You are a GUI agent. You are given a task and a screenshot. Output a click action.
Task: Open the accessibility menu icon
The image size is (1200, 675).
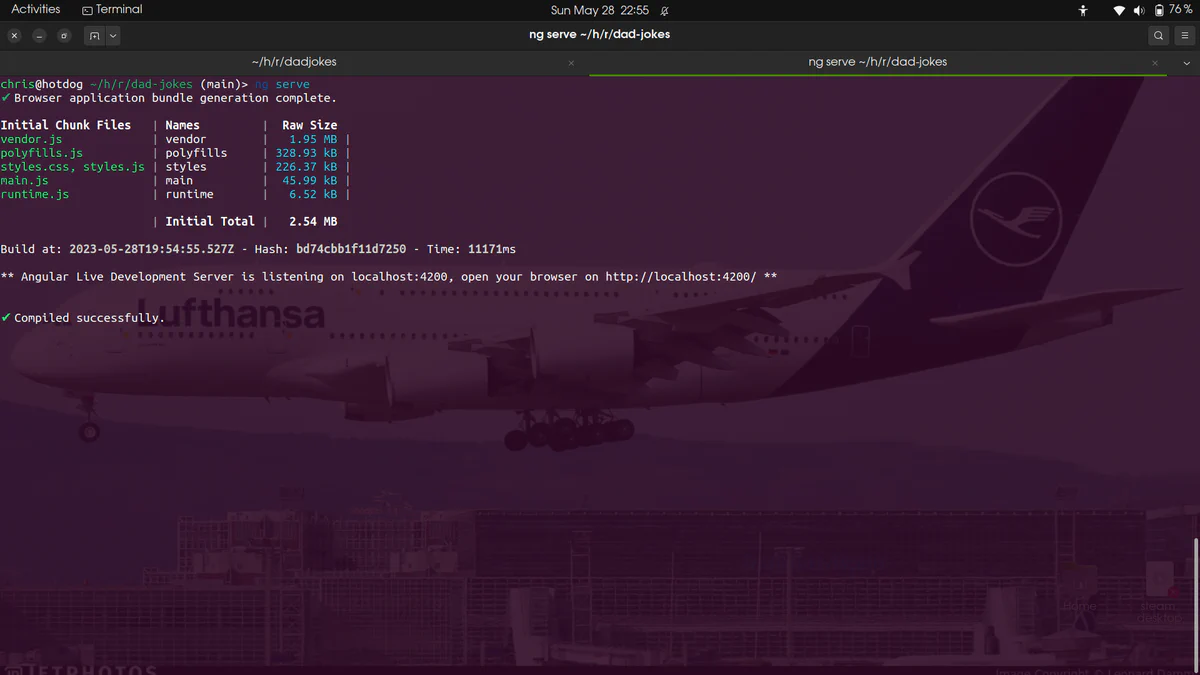point(1082,10)
